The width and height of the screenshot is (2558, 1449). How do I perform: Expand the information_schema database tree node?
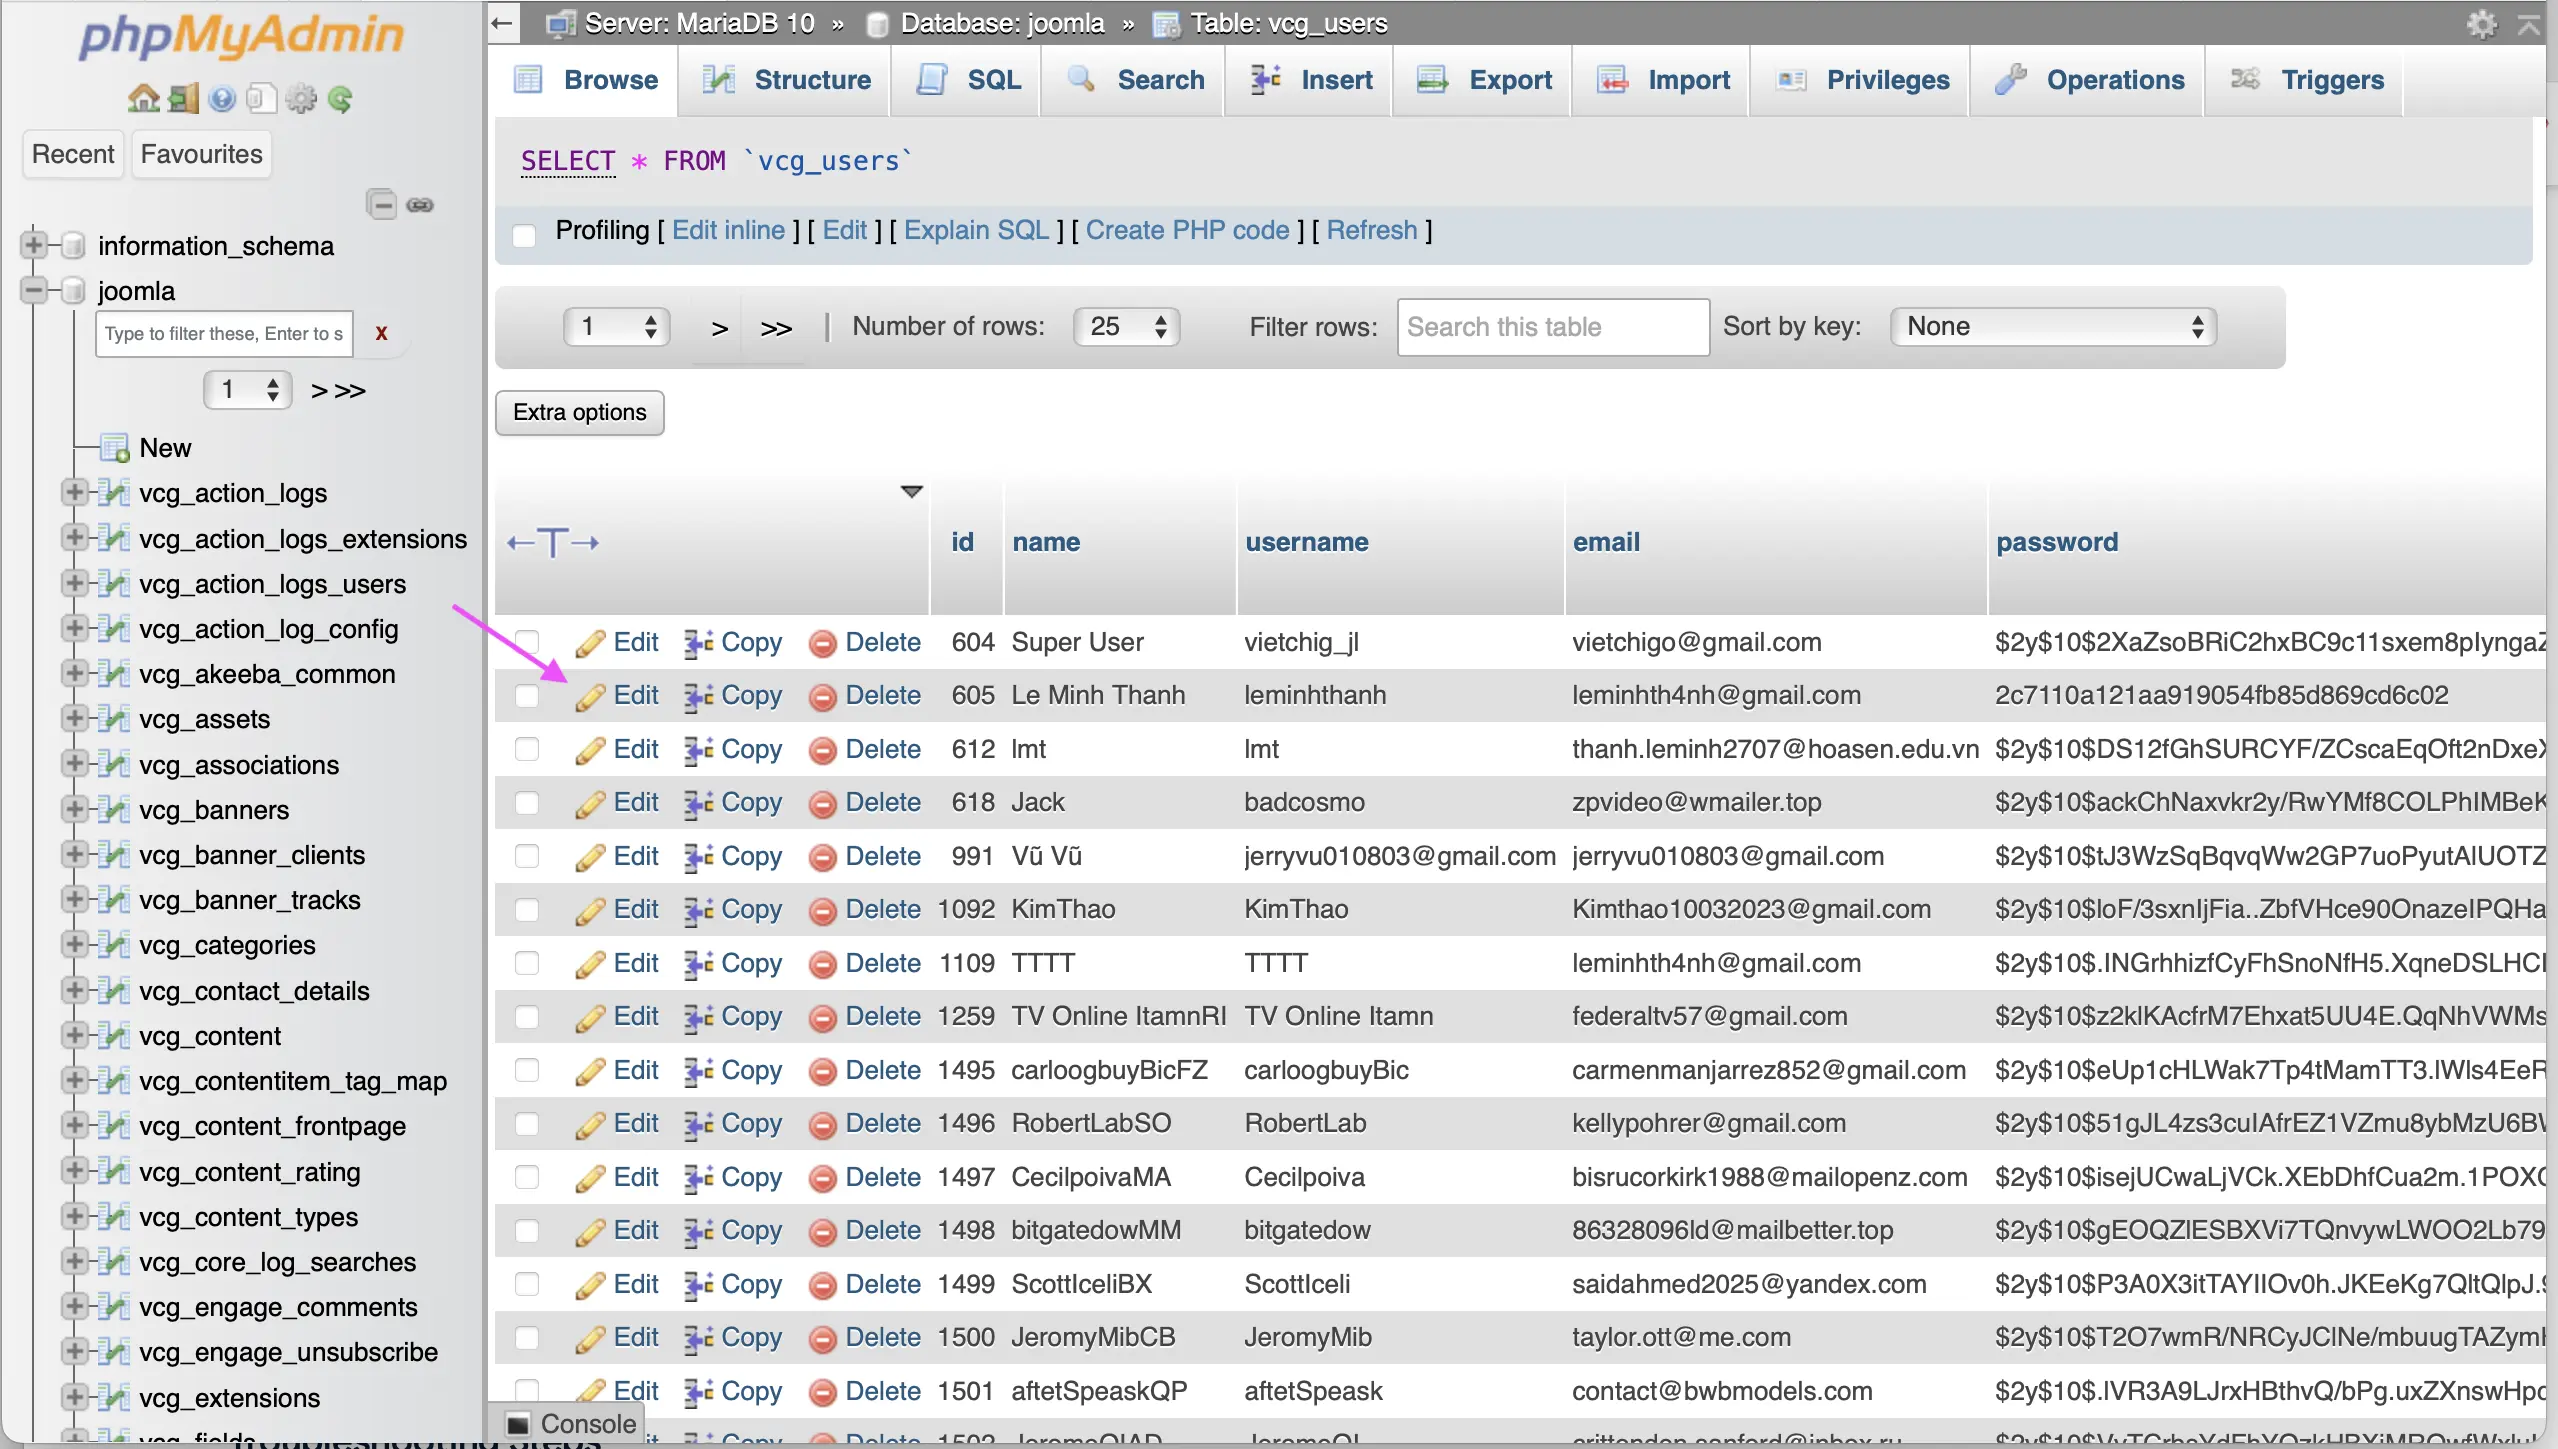[x=35, y=245]
